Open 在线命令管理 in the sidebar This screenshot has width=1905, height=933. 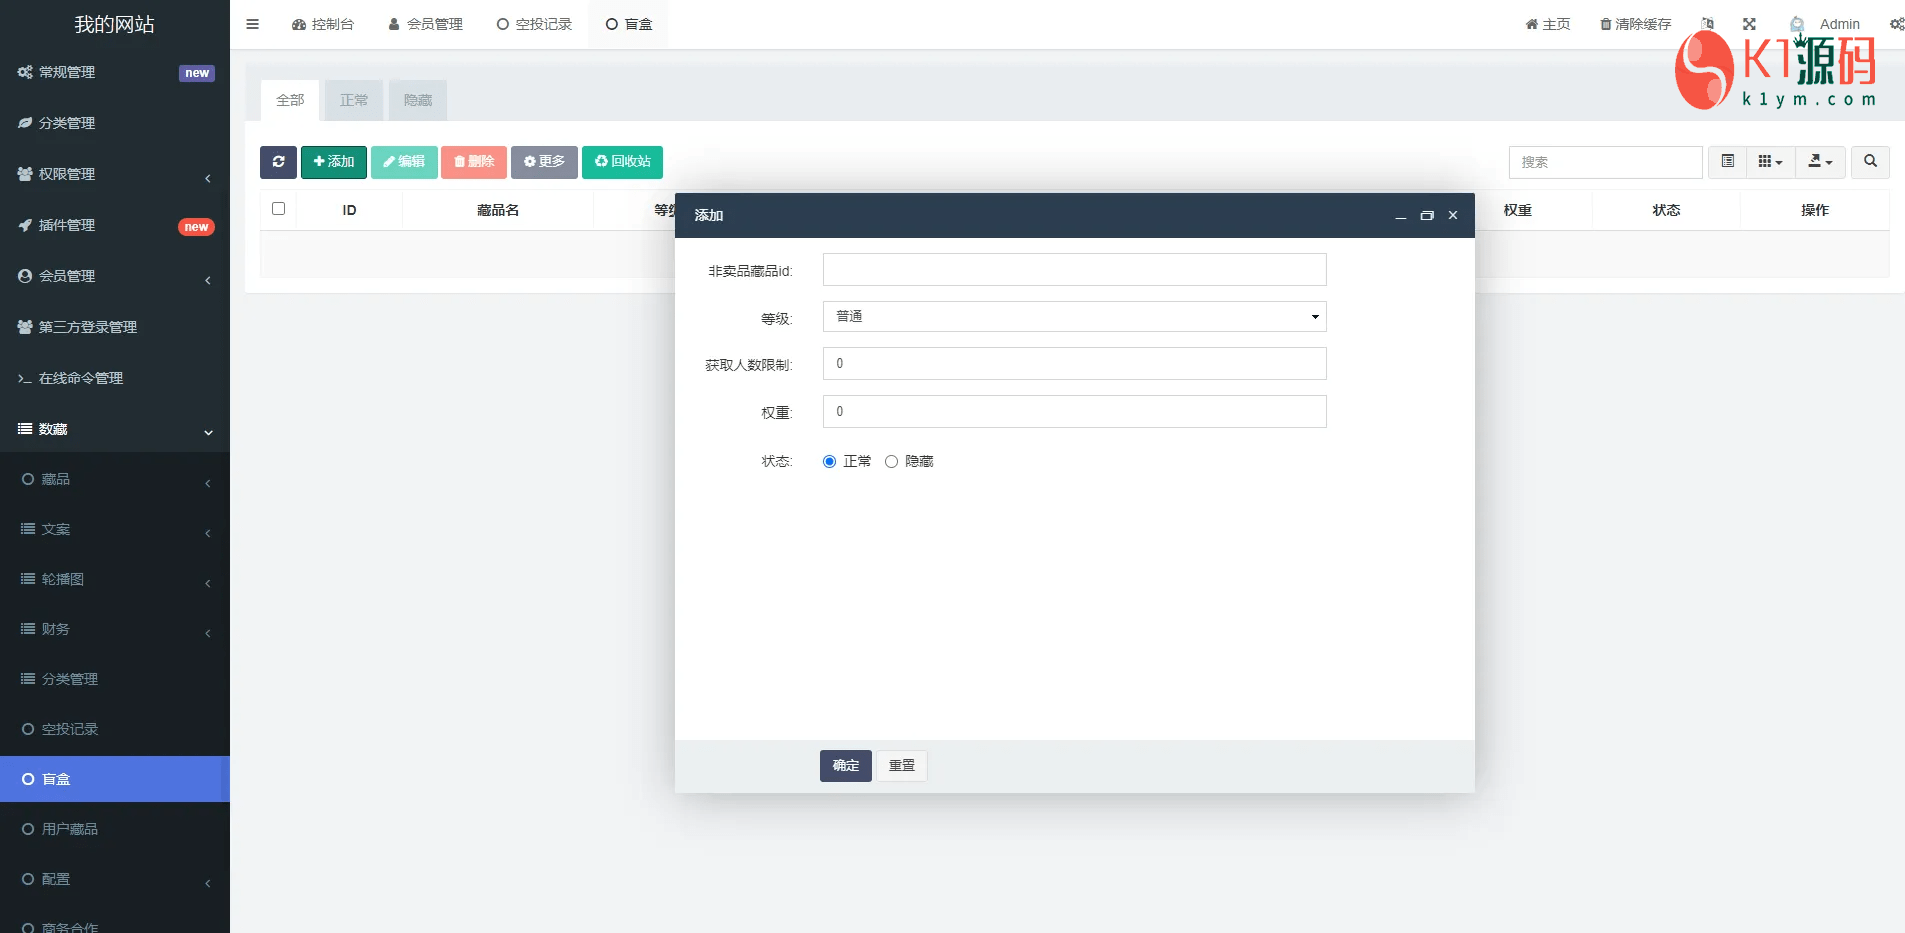click(115, 378)
